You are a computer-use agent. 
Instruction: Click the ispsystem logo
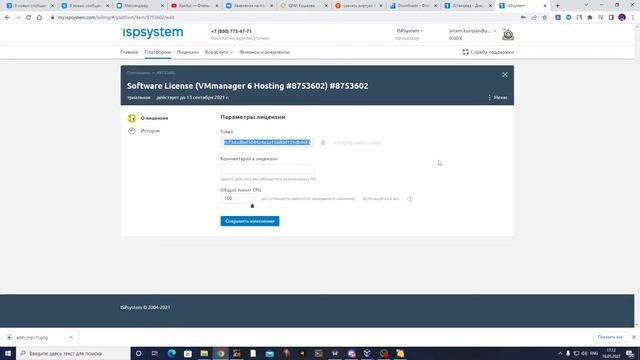153,33
